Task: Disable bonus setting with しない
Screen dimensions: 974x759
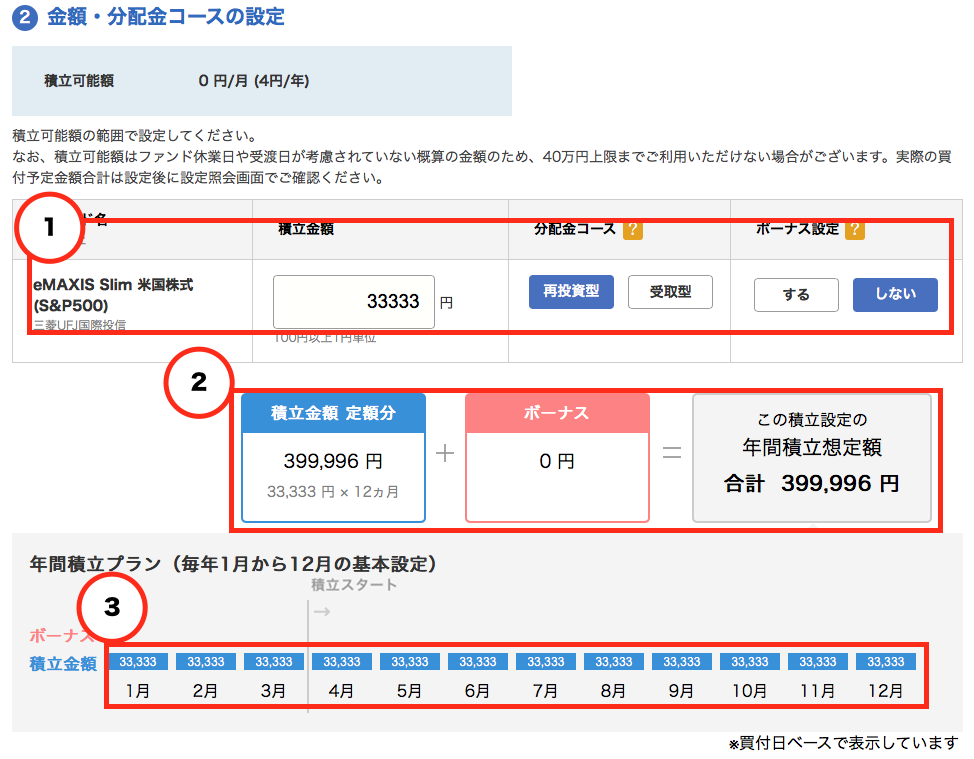Action: 895,295
